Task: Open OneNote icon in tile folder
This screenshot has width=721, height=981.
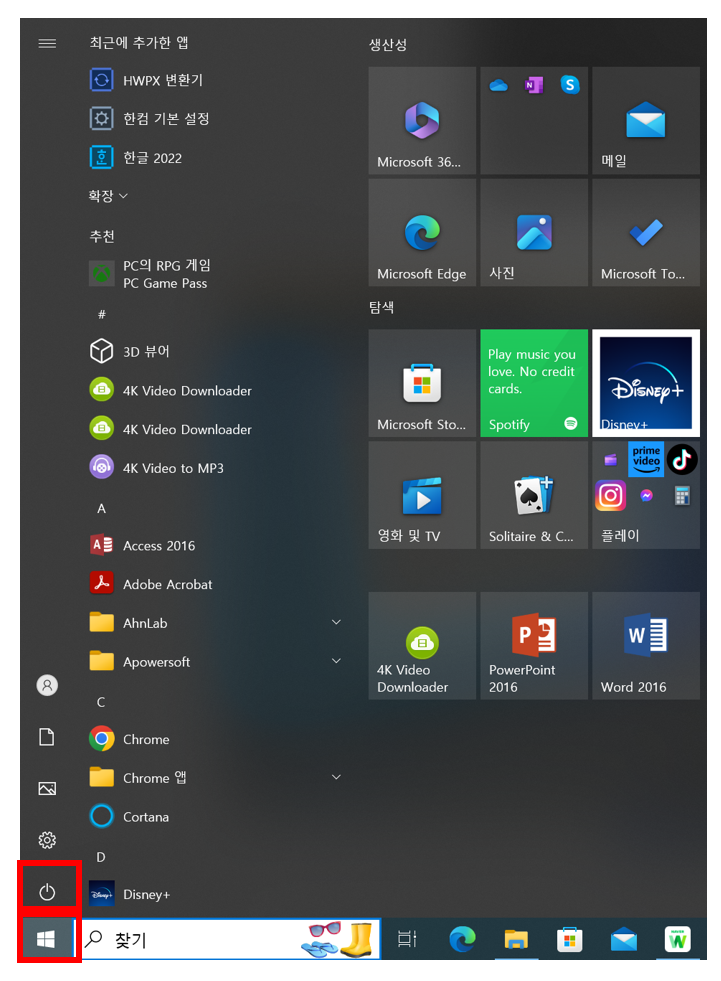Action: coord(534,84)
